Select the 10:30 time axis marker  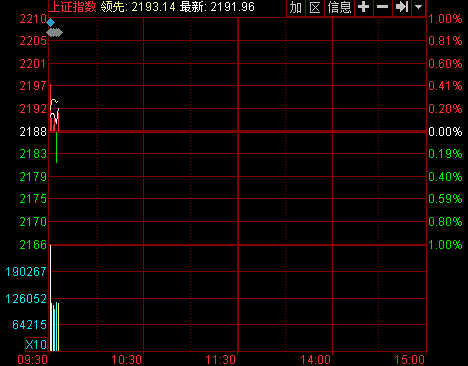pyautogui.click(x=126, y=360)
